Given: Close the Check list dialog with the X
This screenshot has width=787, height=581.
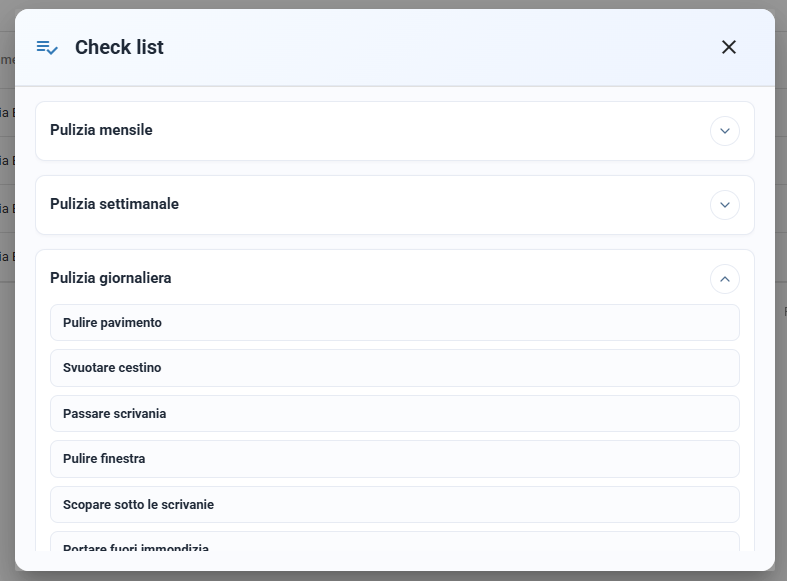Looking at the screenshot, I should [x=729, y=47].
